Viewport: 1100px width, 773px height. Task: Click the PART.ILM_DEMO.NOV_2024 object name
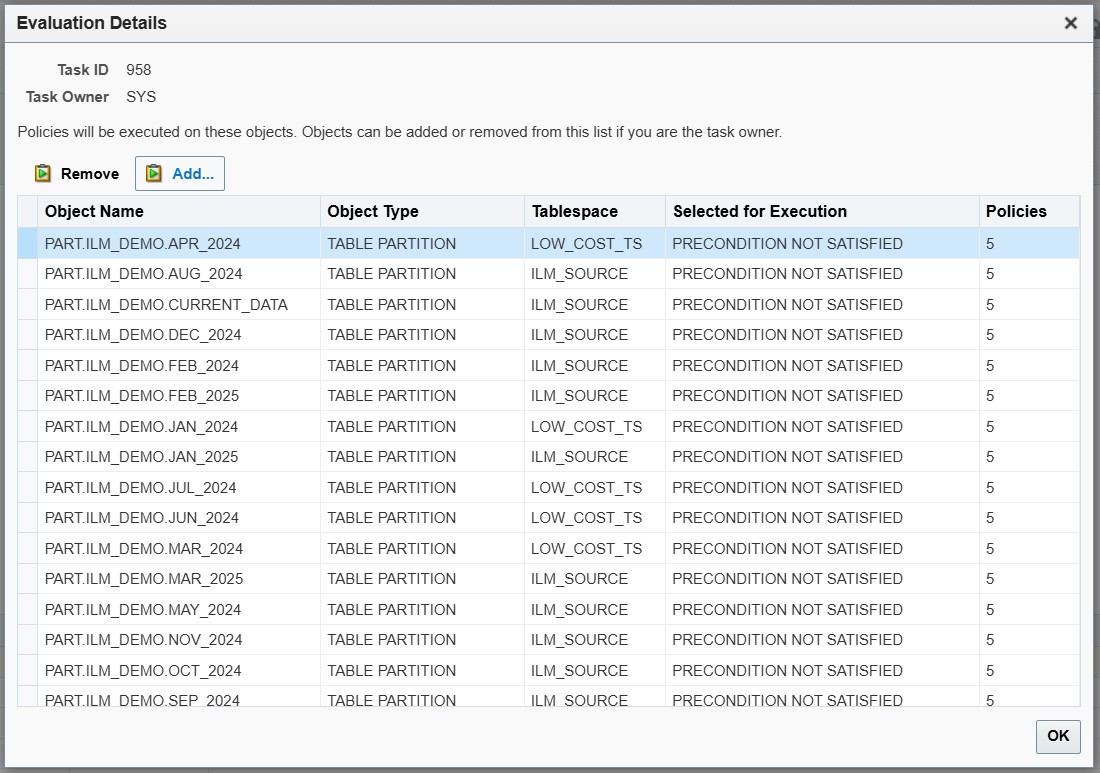[144, 640]
